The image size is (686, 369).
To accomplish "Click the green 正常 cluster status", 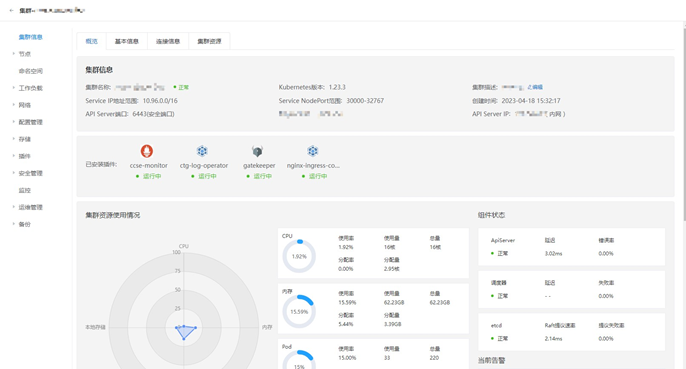I will (x=181, y=87).
